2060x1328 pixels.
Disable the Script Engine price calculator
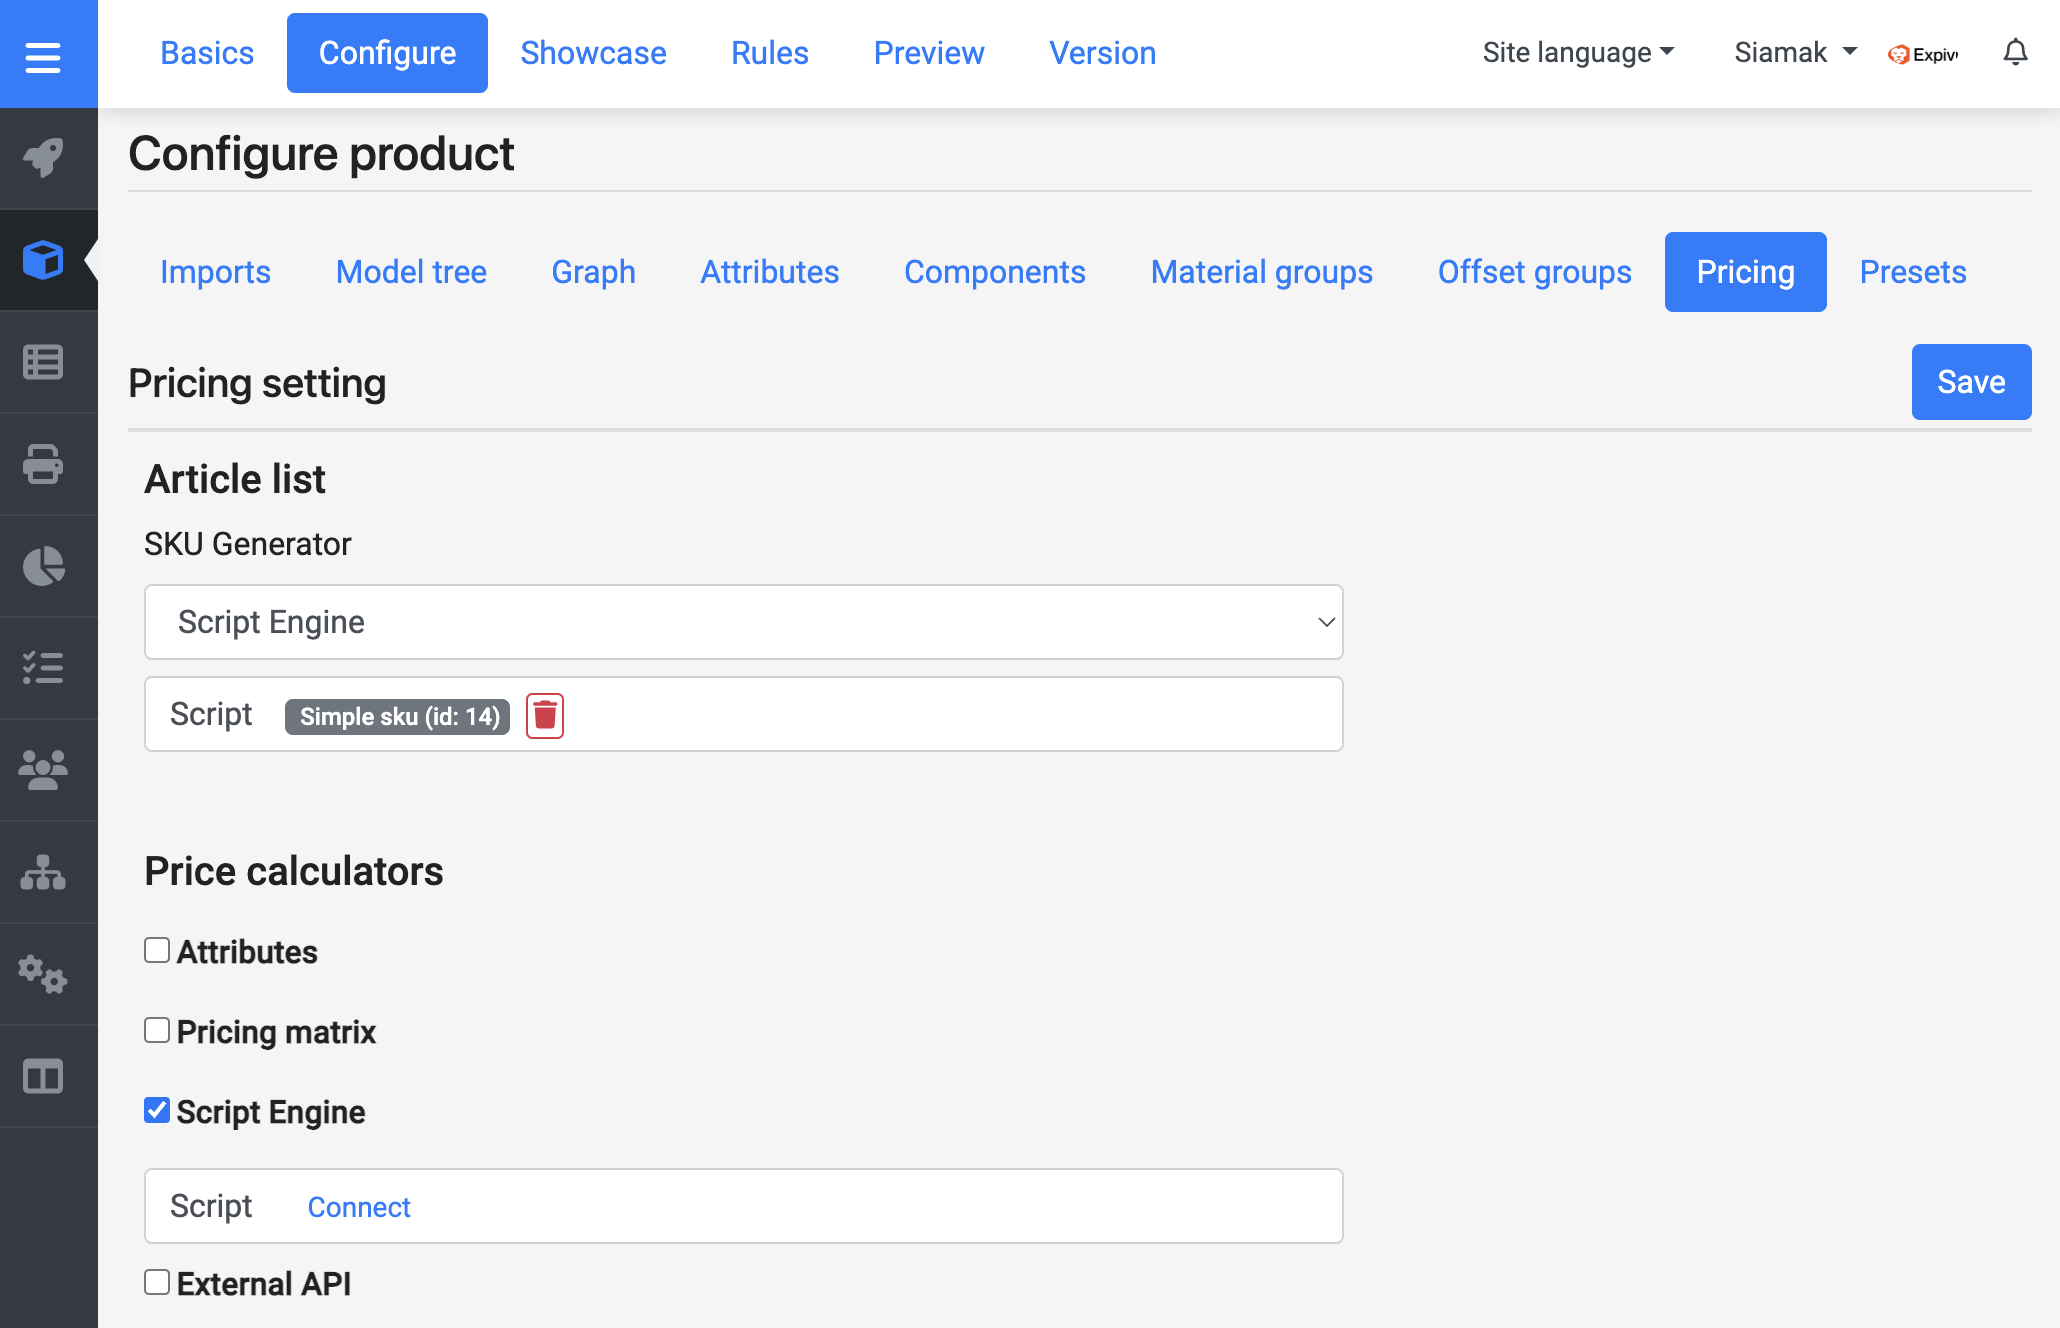coord(156,1110)
